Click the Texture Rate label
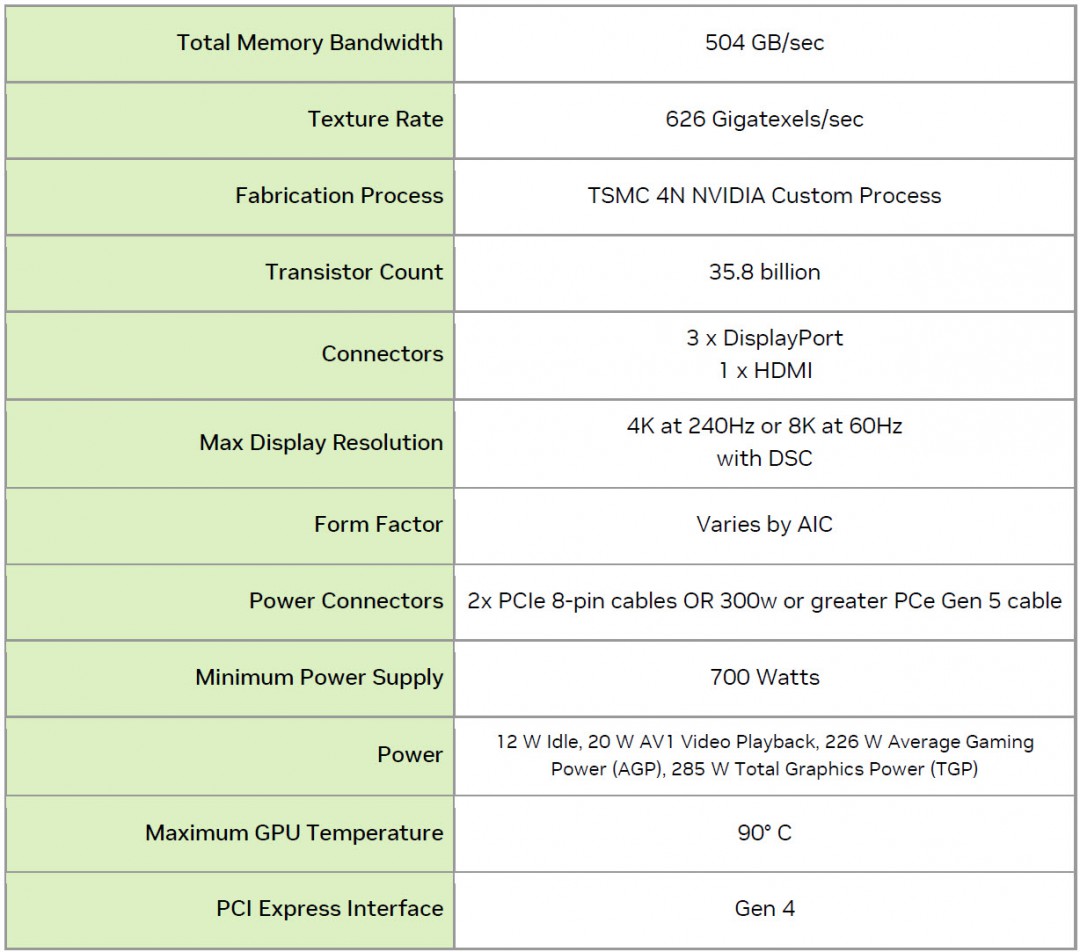Image resolution: width=1080 pixels, height=952 pixels. (375, 119)
